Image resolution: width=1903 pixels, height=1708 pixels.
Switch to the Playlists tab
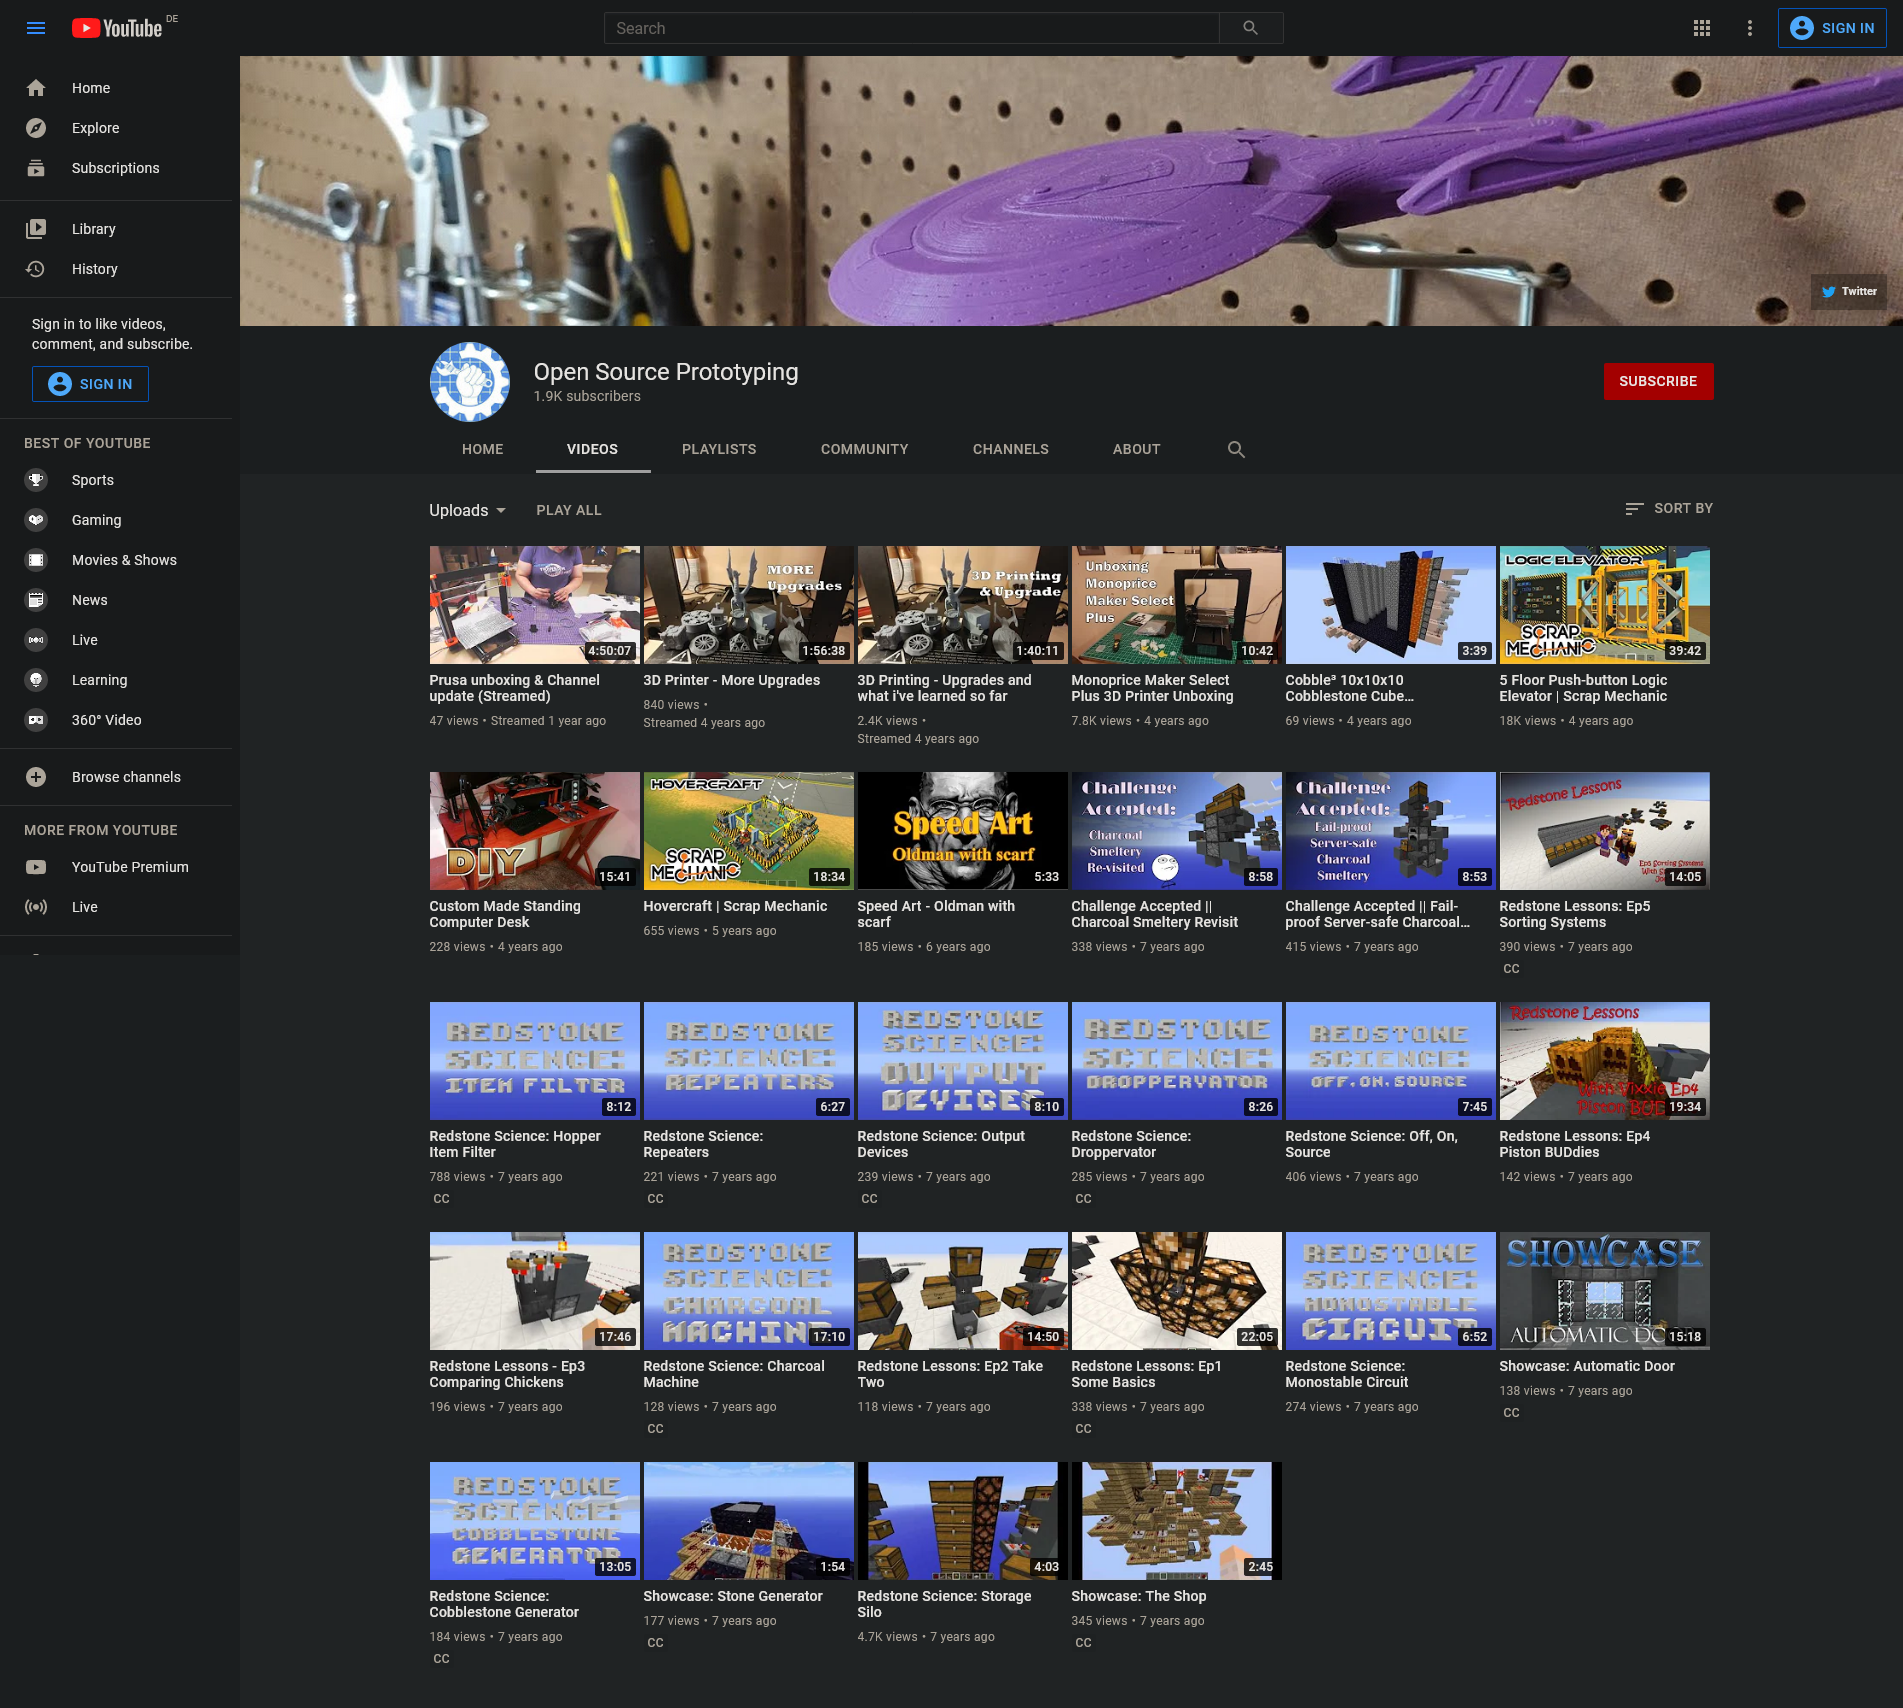[x=719, y=450]
